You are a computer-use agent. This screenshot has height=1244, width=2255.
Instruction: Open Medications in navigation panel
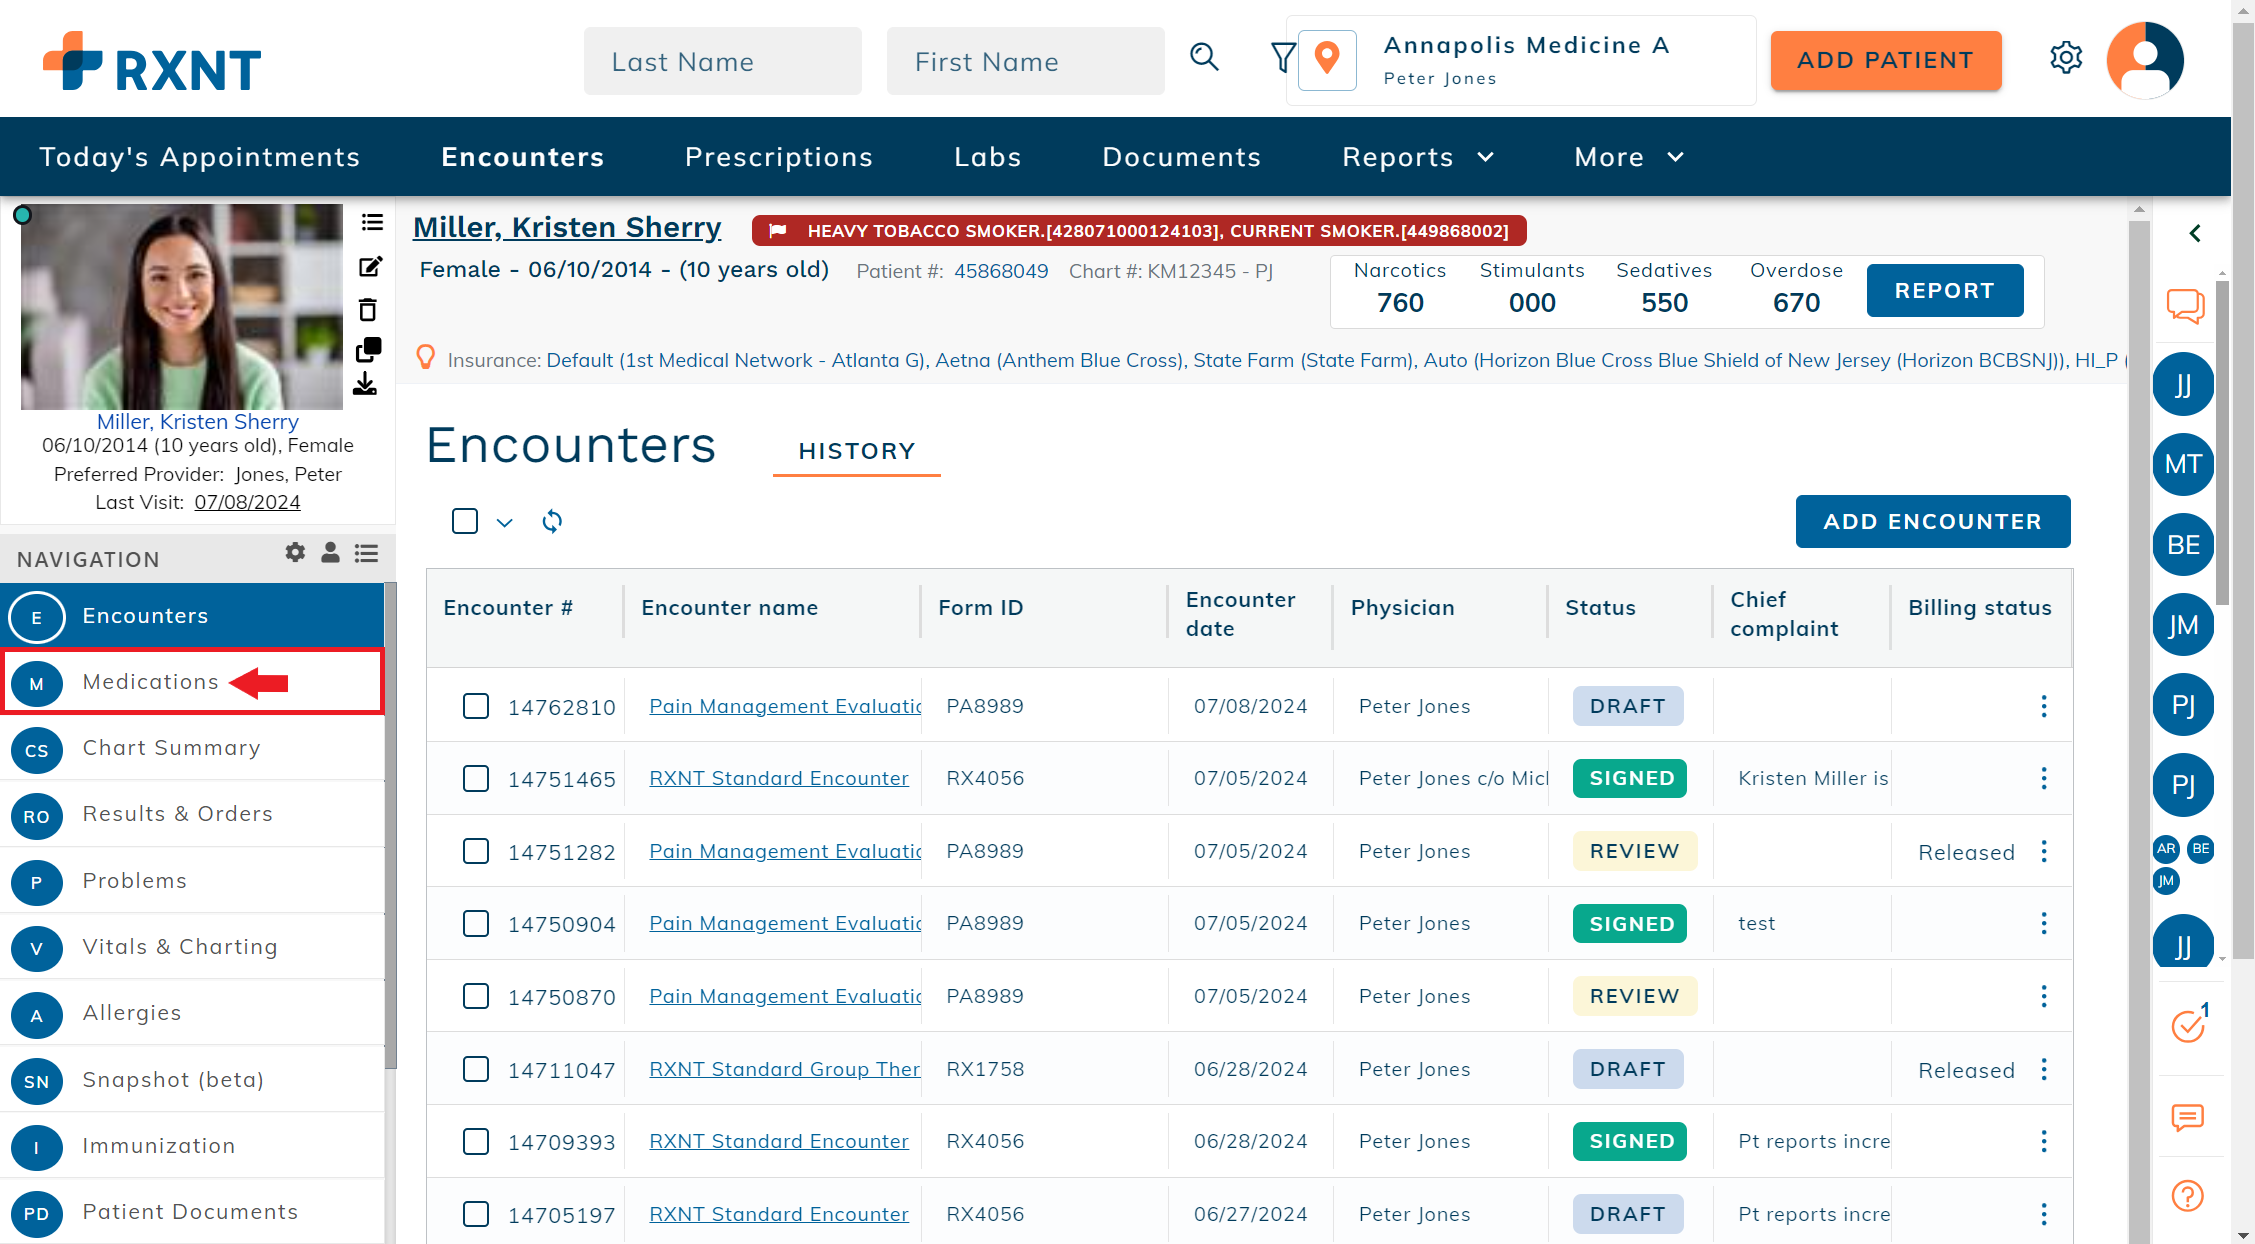(x=150, y=682)
